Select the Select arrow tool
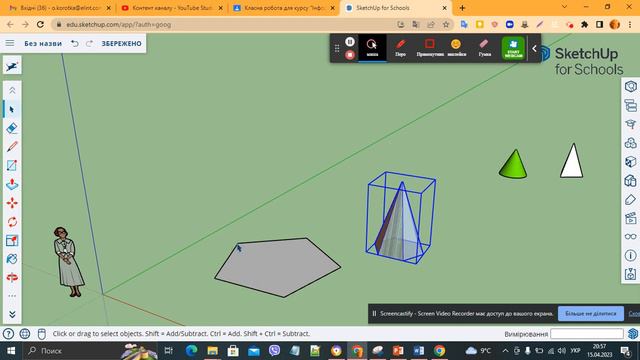This screenshot has height=360, width=640. click(x=12, y=109)
